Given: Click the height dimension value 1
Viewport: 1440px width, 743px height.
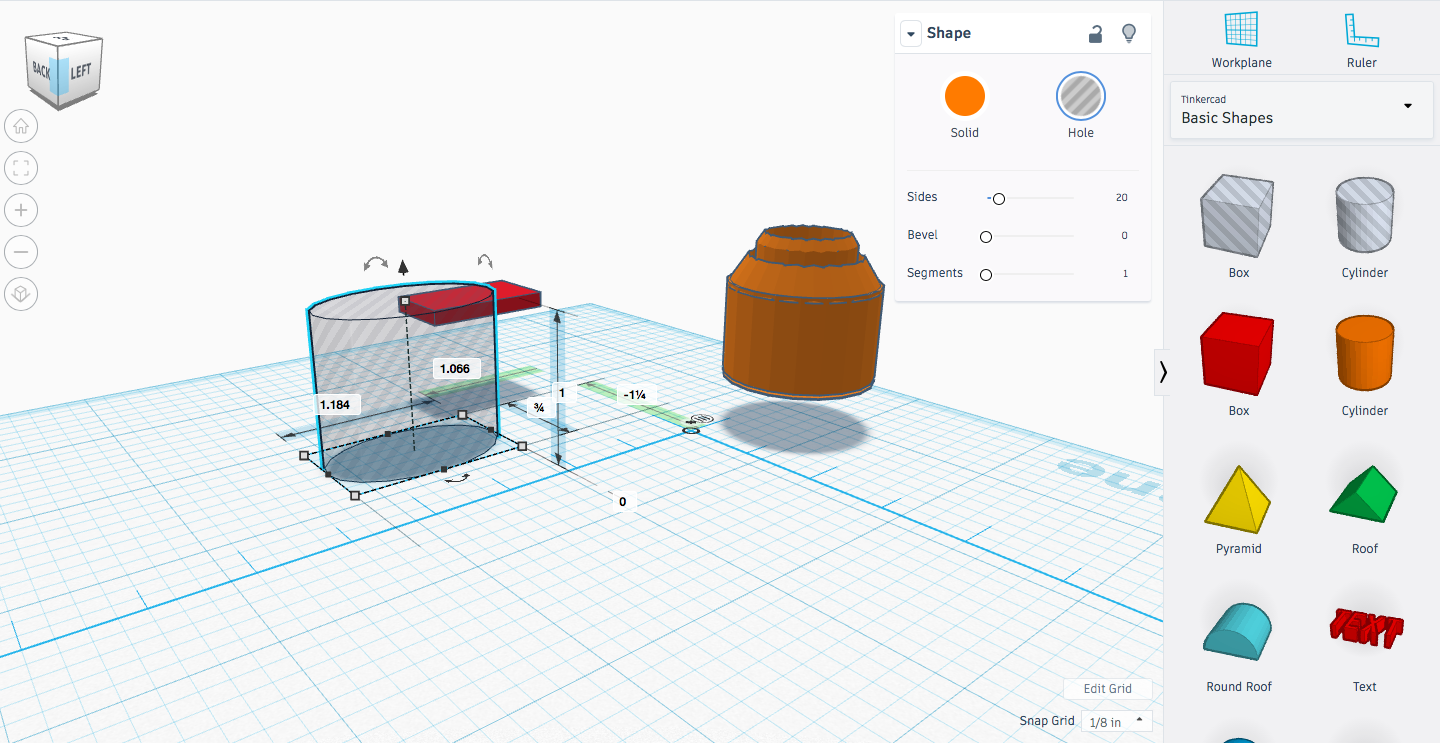Looking at the screenshot, I should pyautogui.click(x=562, y=393).
